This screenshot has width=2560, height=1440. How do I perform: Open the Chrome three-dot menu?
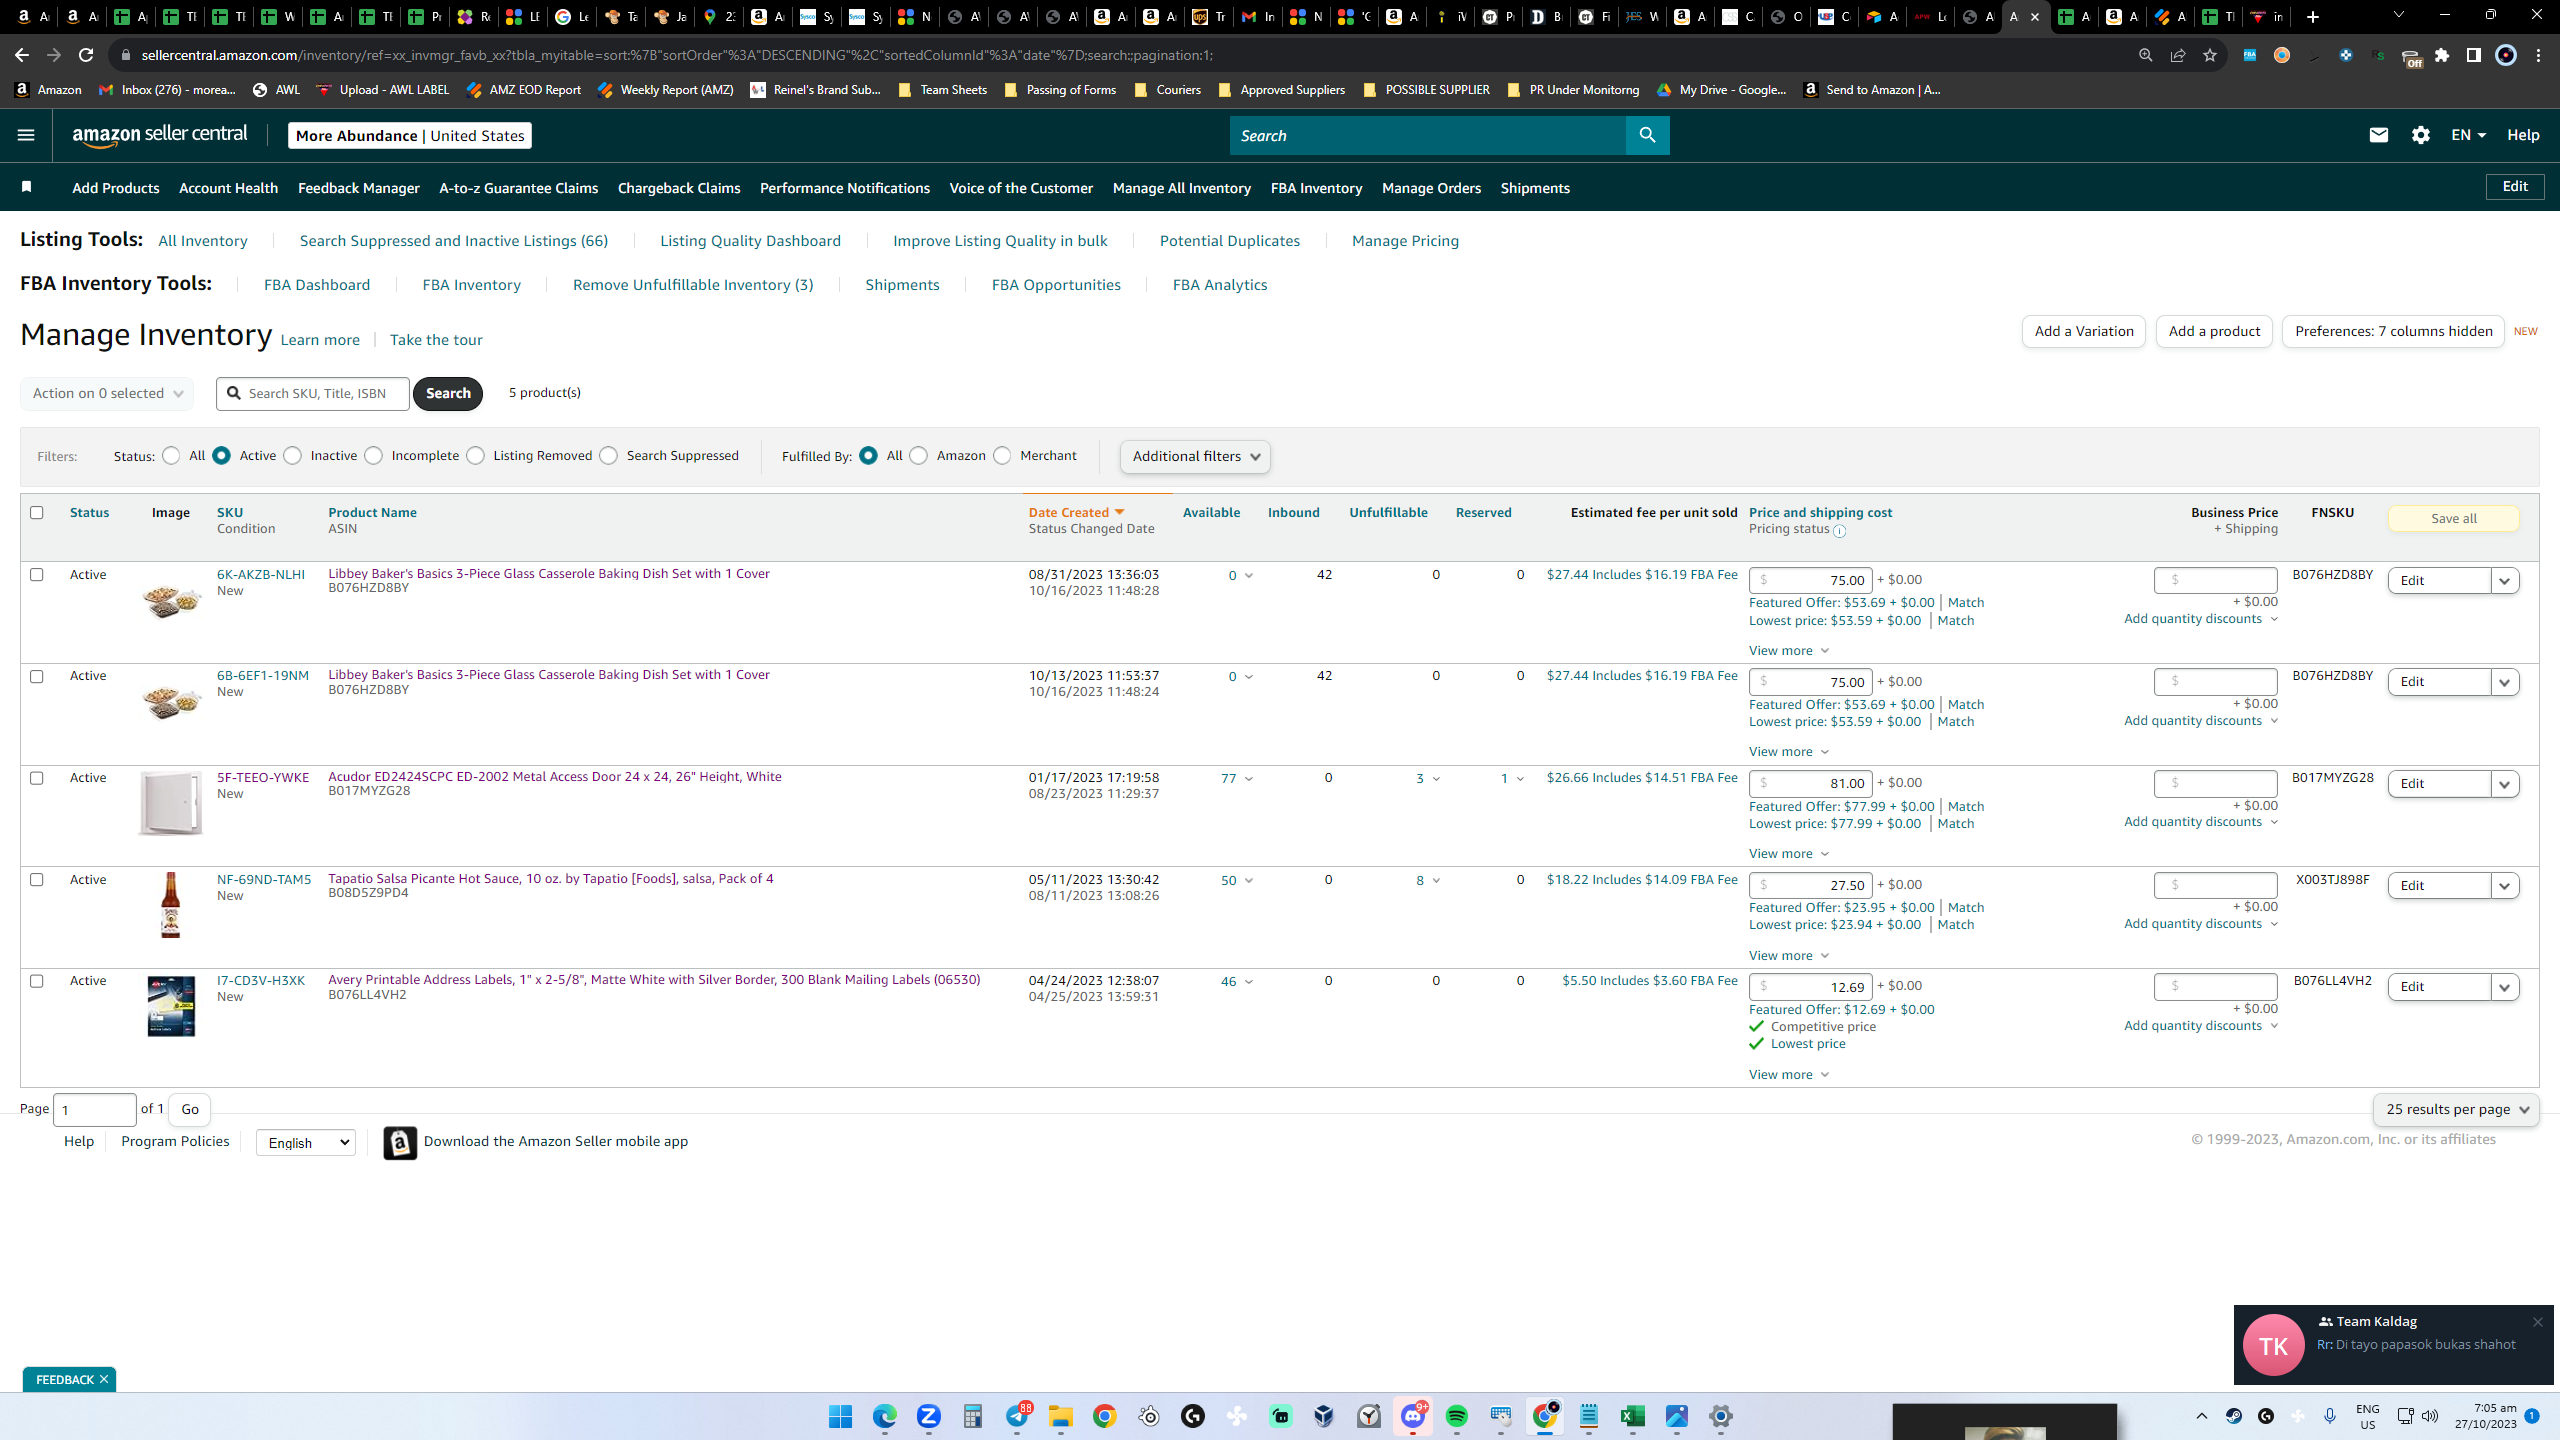pyautogui.click(x=2538, y=55)
